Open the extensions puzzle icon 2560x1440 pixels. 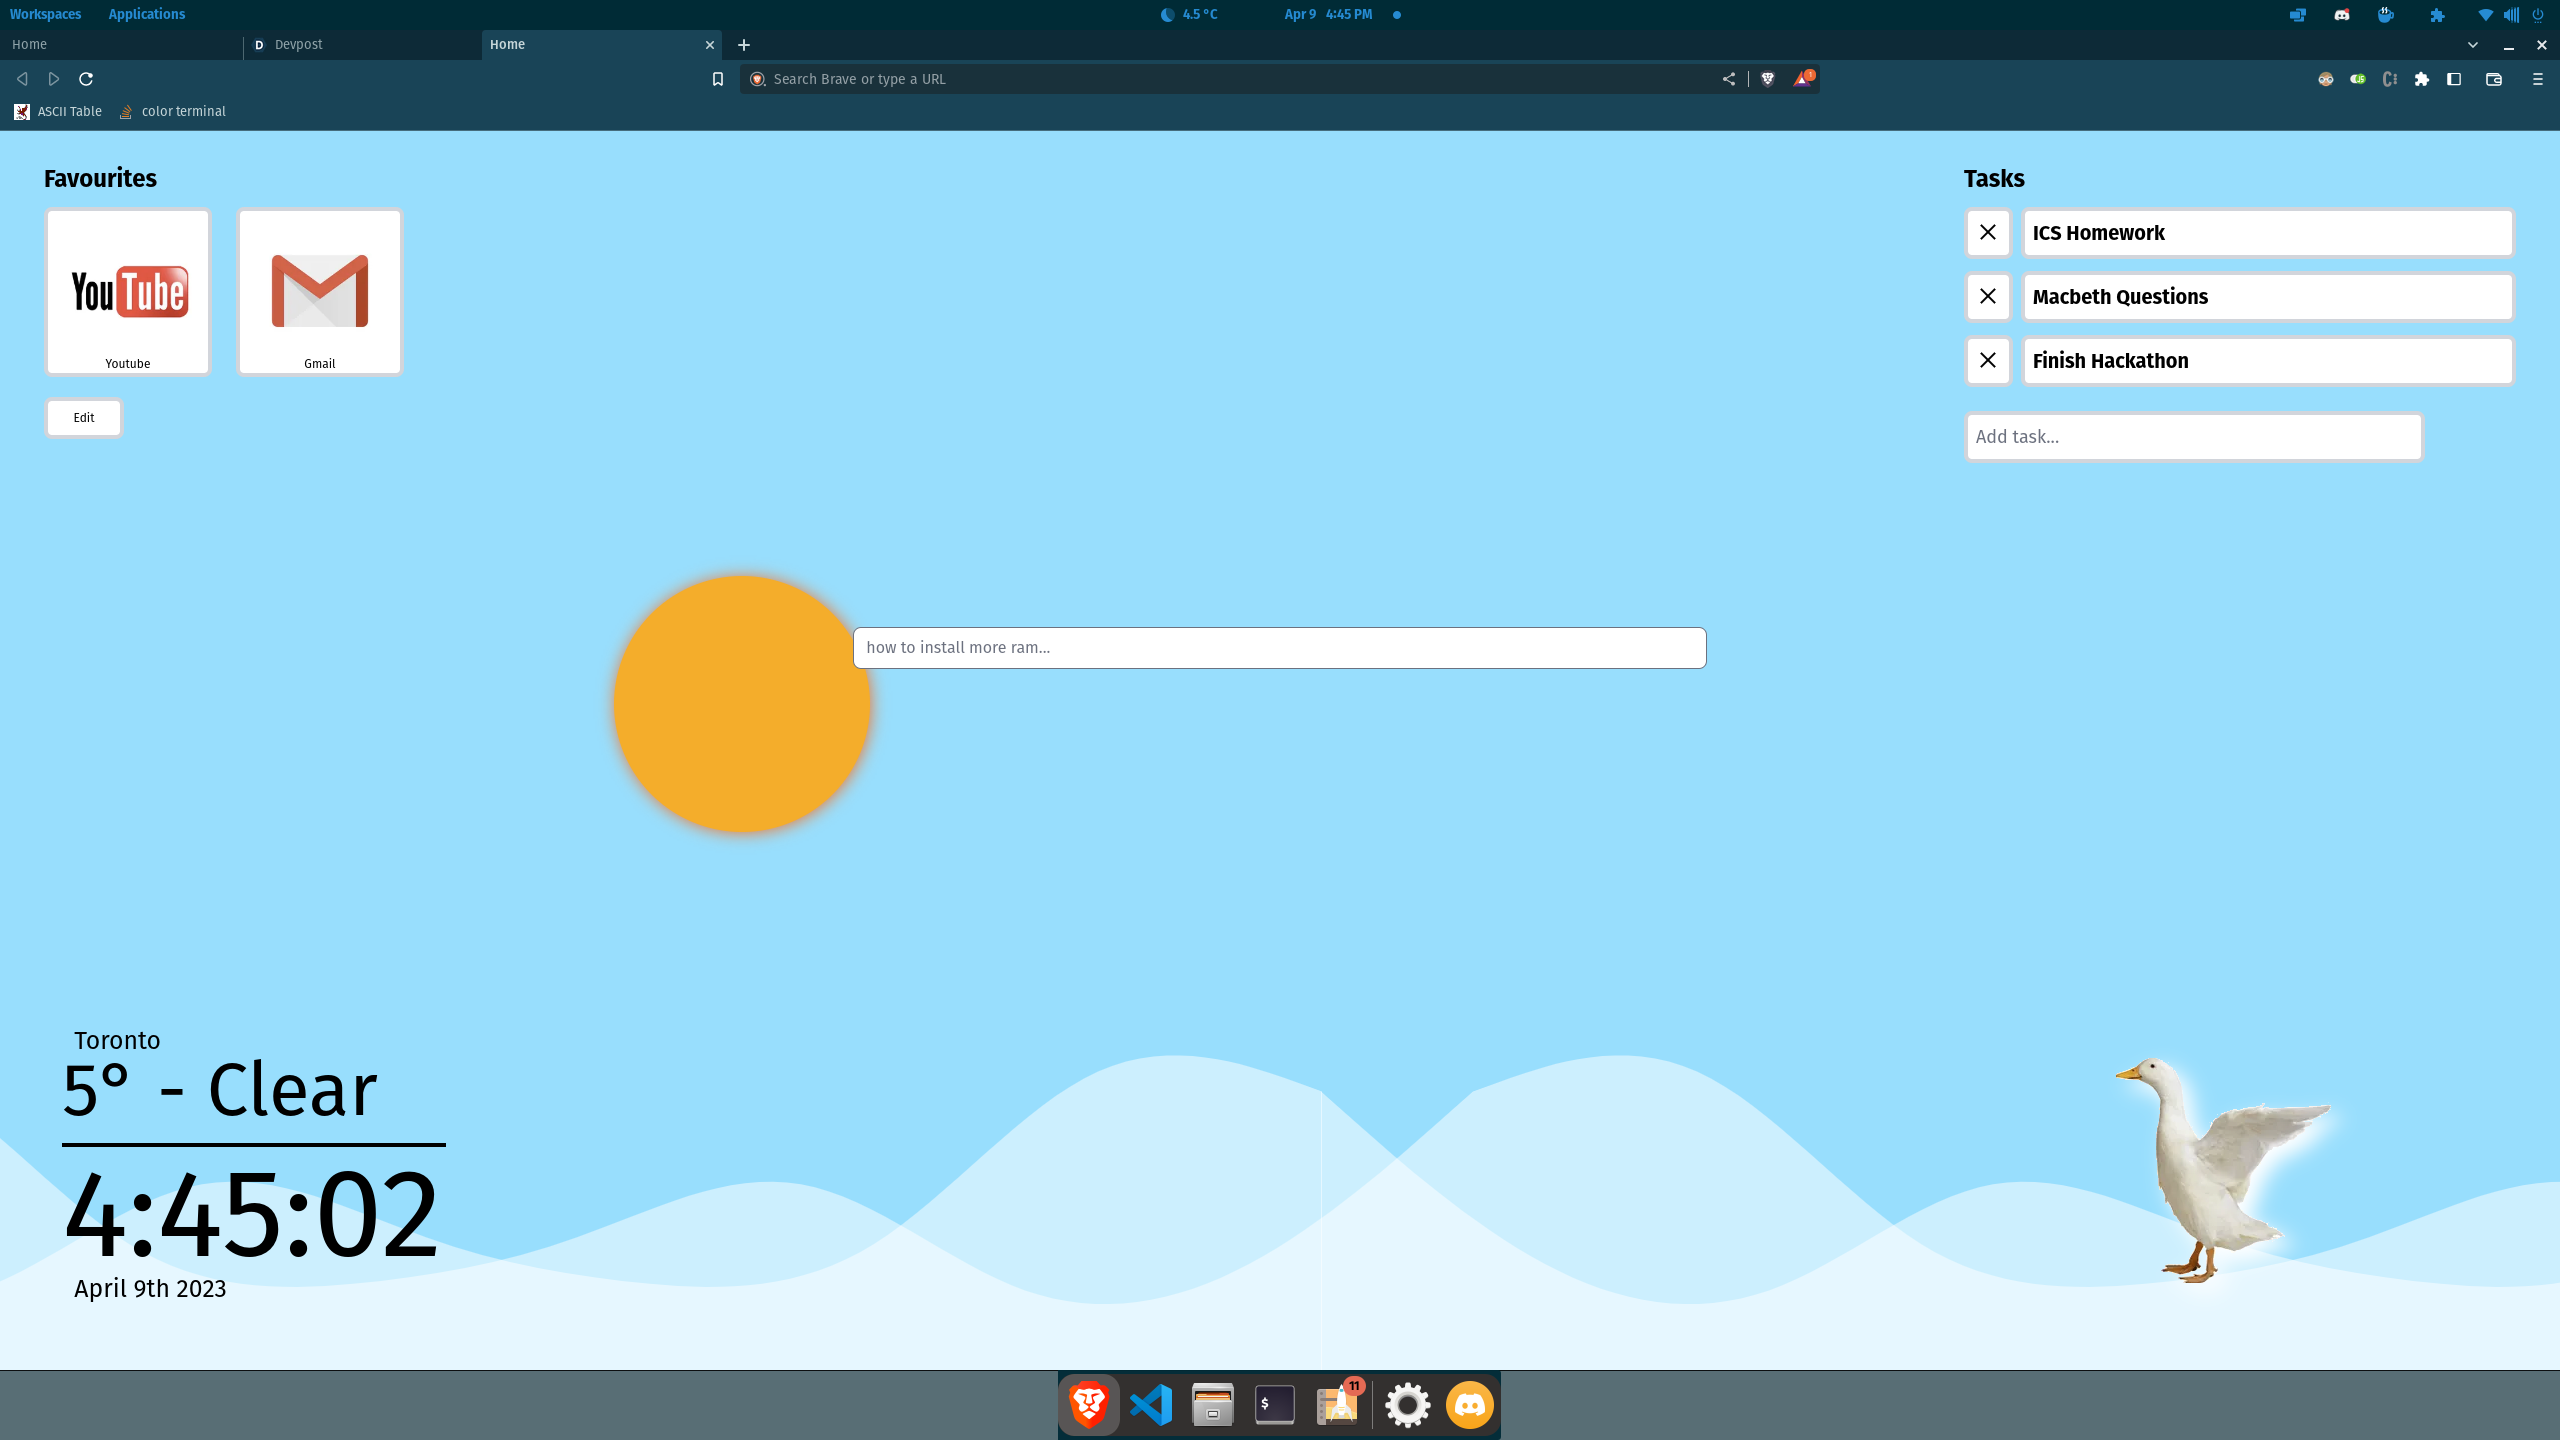click(x=2421, y=79)
